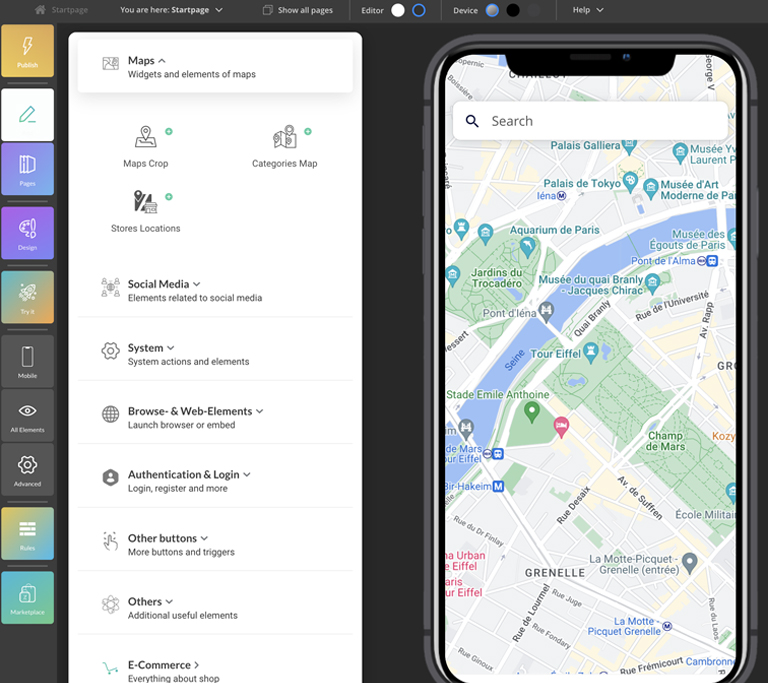This screenshot has width=768, height=683.
Task: Expand Browse- & Web-Elements category
Action: click(x=260, y=411)
